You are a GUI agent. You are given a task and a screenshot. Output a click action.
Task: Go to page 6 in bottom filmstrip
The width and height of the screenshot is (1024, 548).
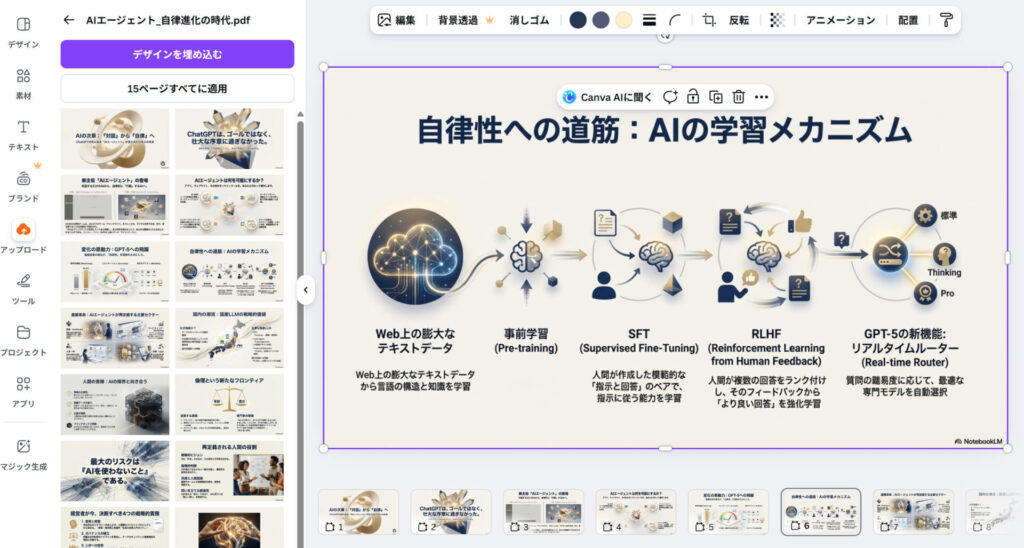click(821, 512)
